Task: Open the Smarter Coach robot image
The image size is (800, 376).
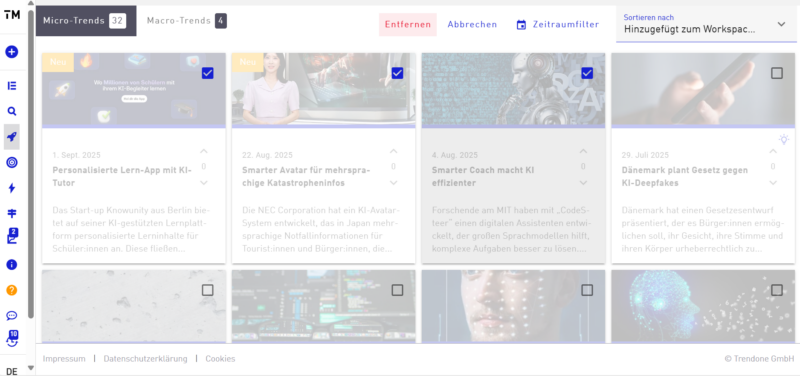Action: click(513, 89)
